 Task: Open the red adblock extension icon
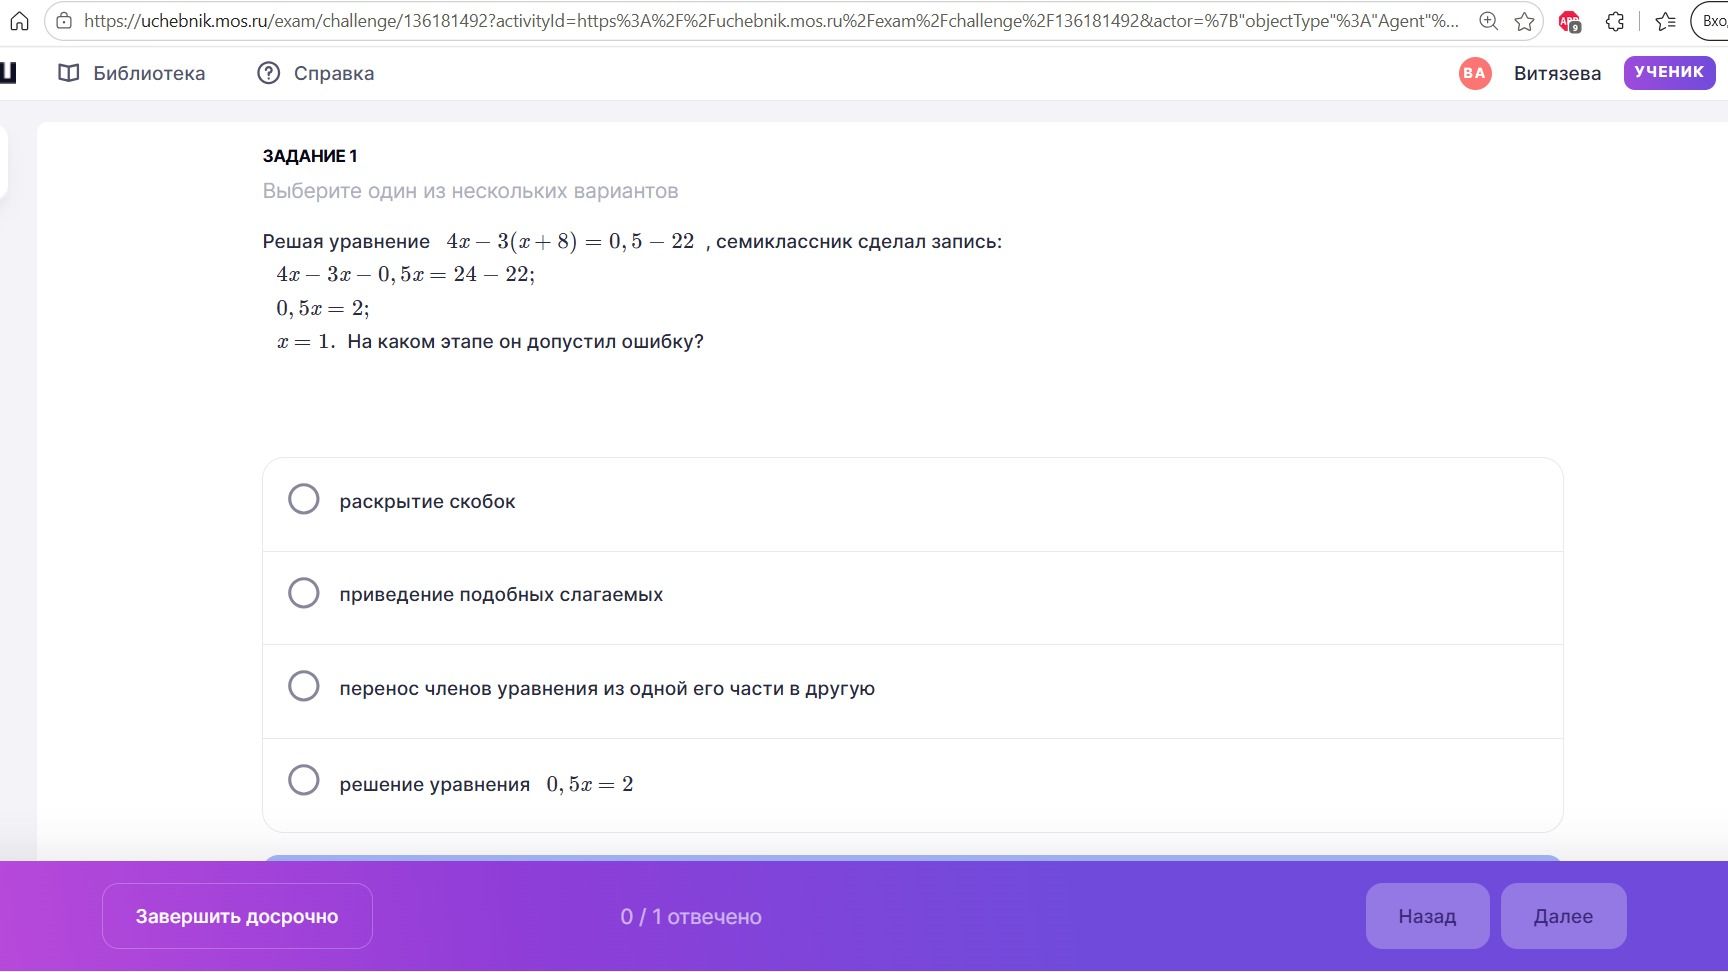point(1570,21)
